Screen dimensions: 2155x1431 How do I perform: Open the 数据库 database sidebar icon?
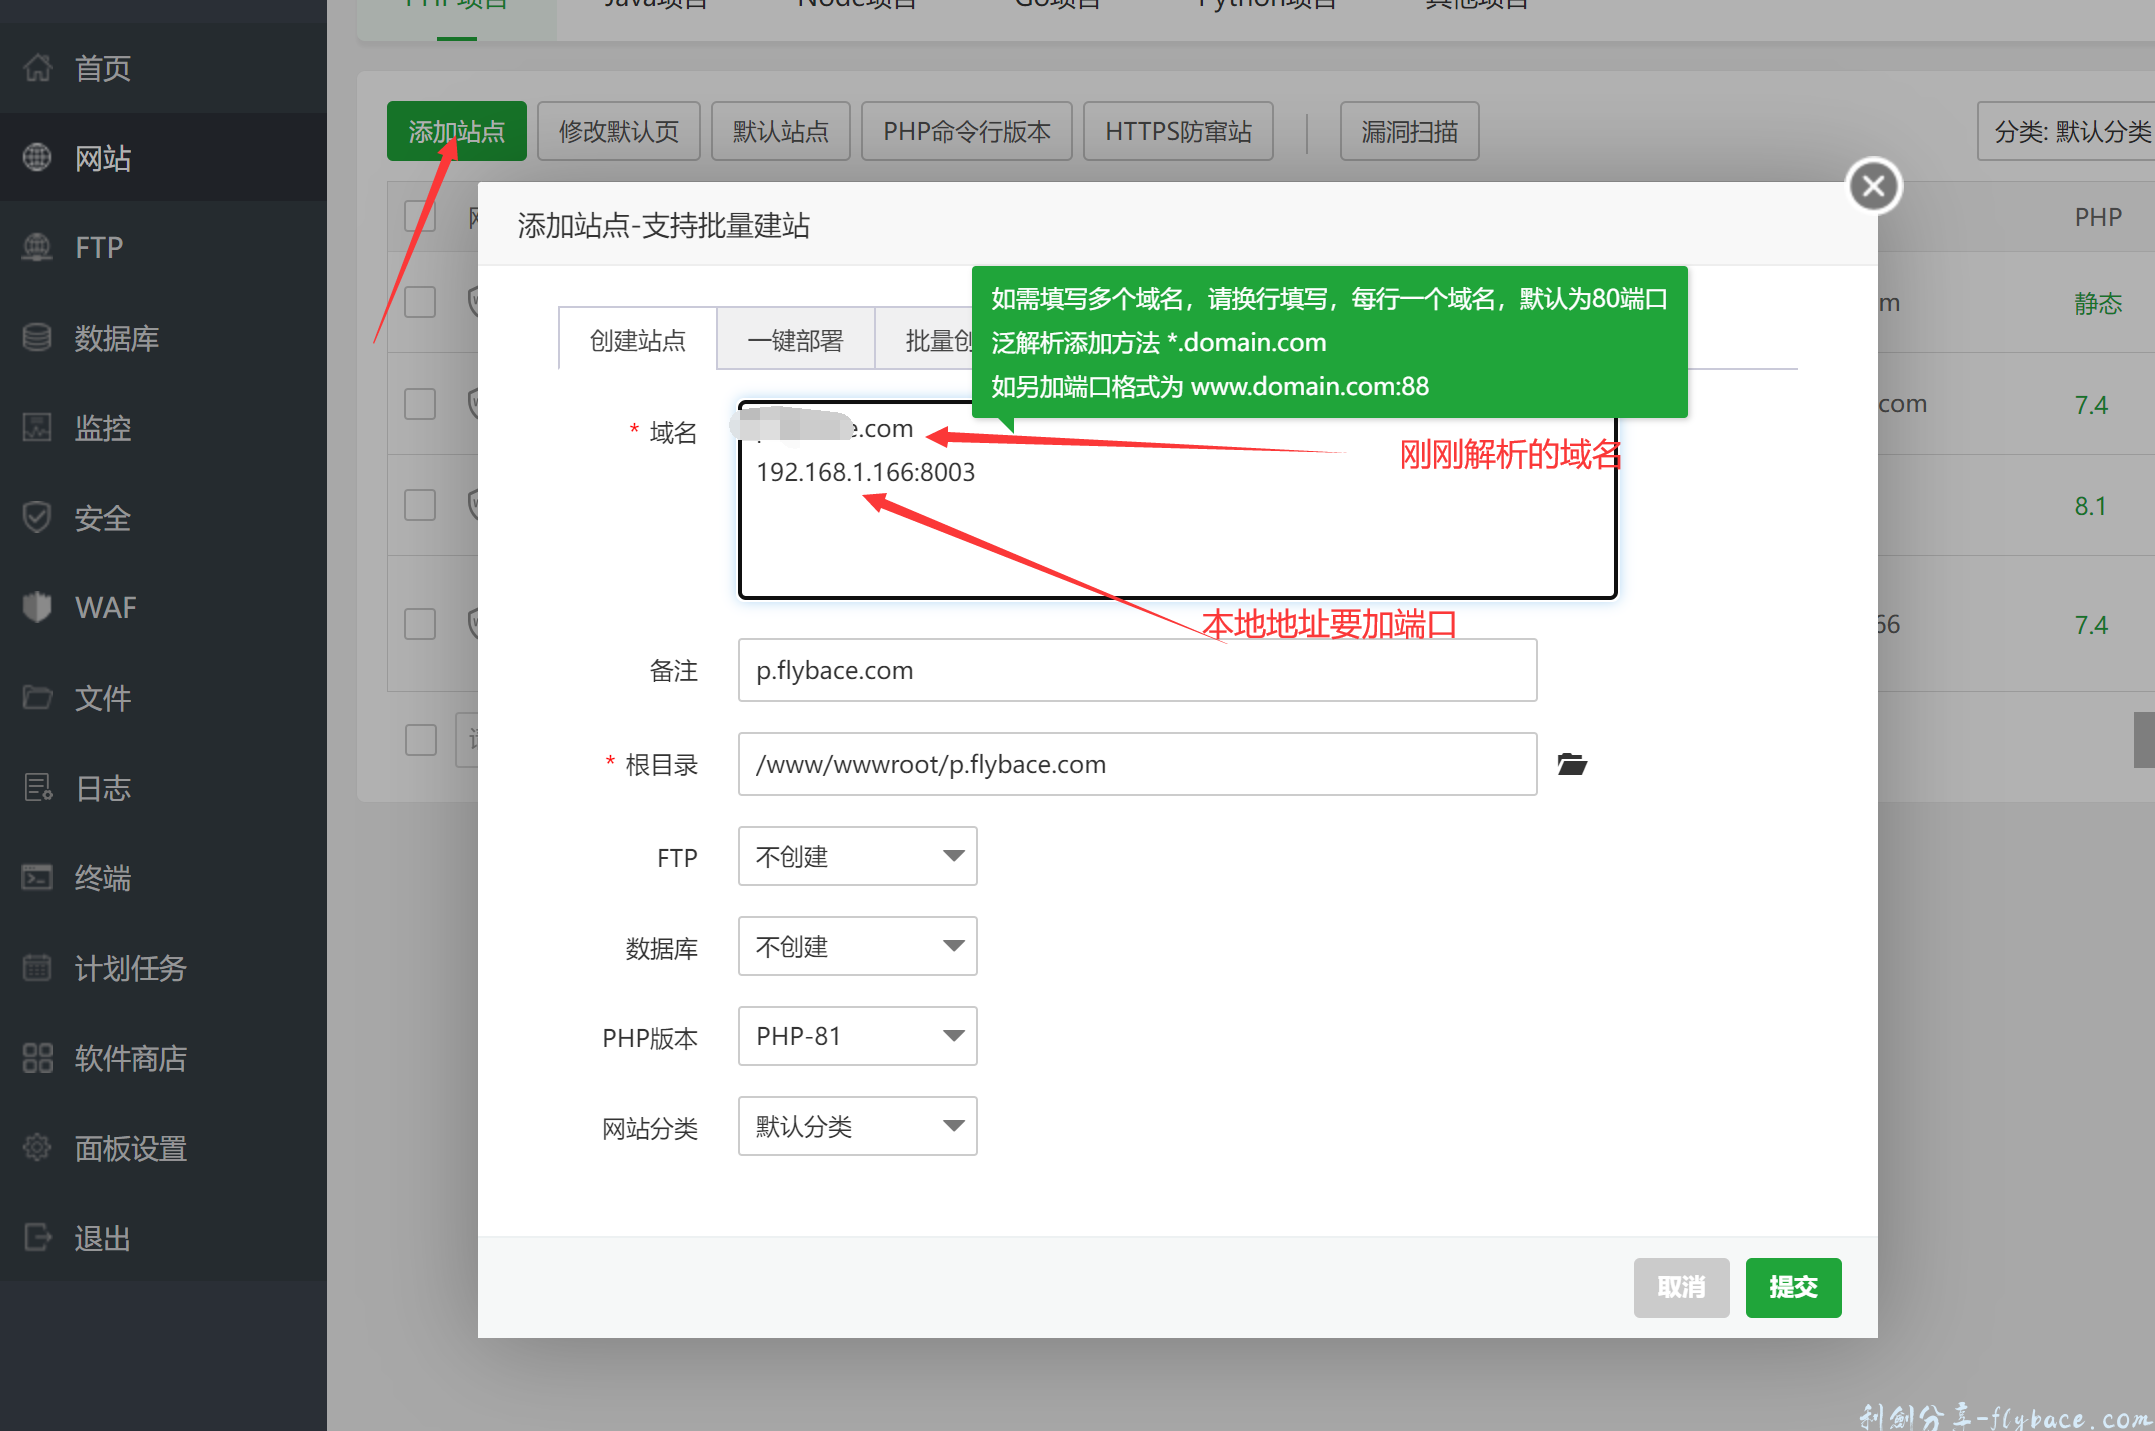tap(37, 338)
